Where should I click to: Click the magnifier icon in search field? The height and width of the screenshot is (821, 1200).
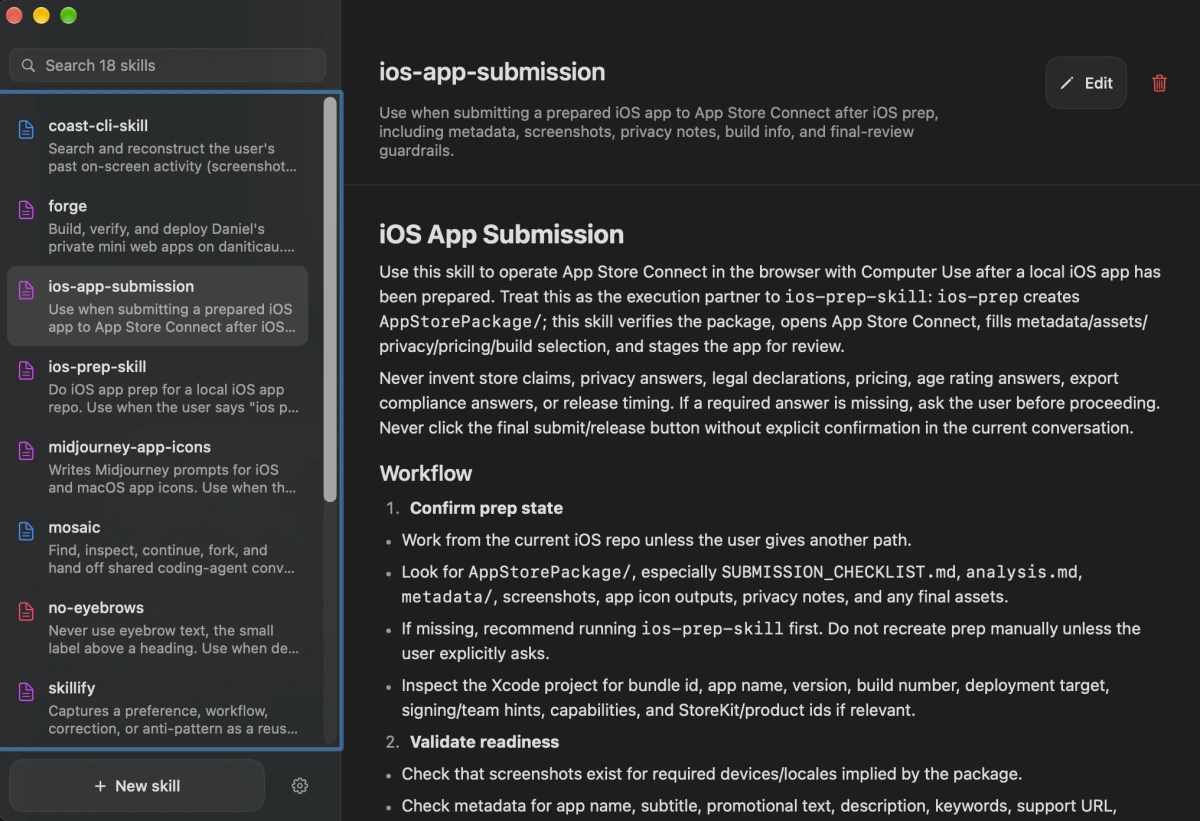(x=28, y=65)
